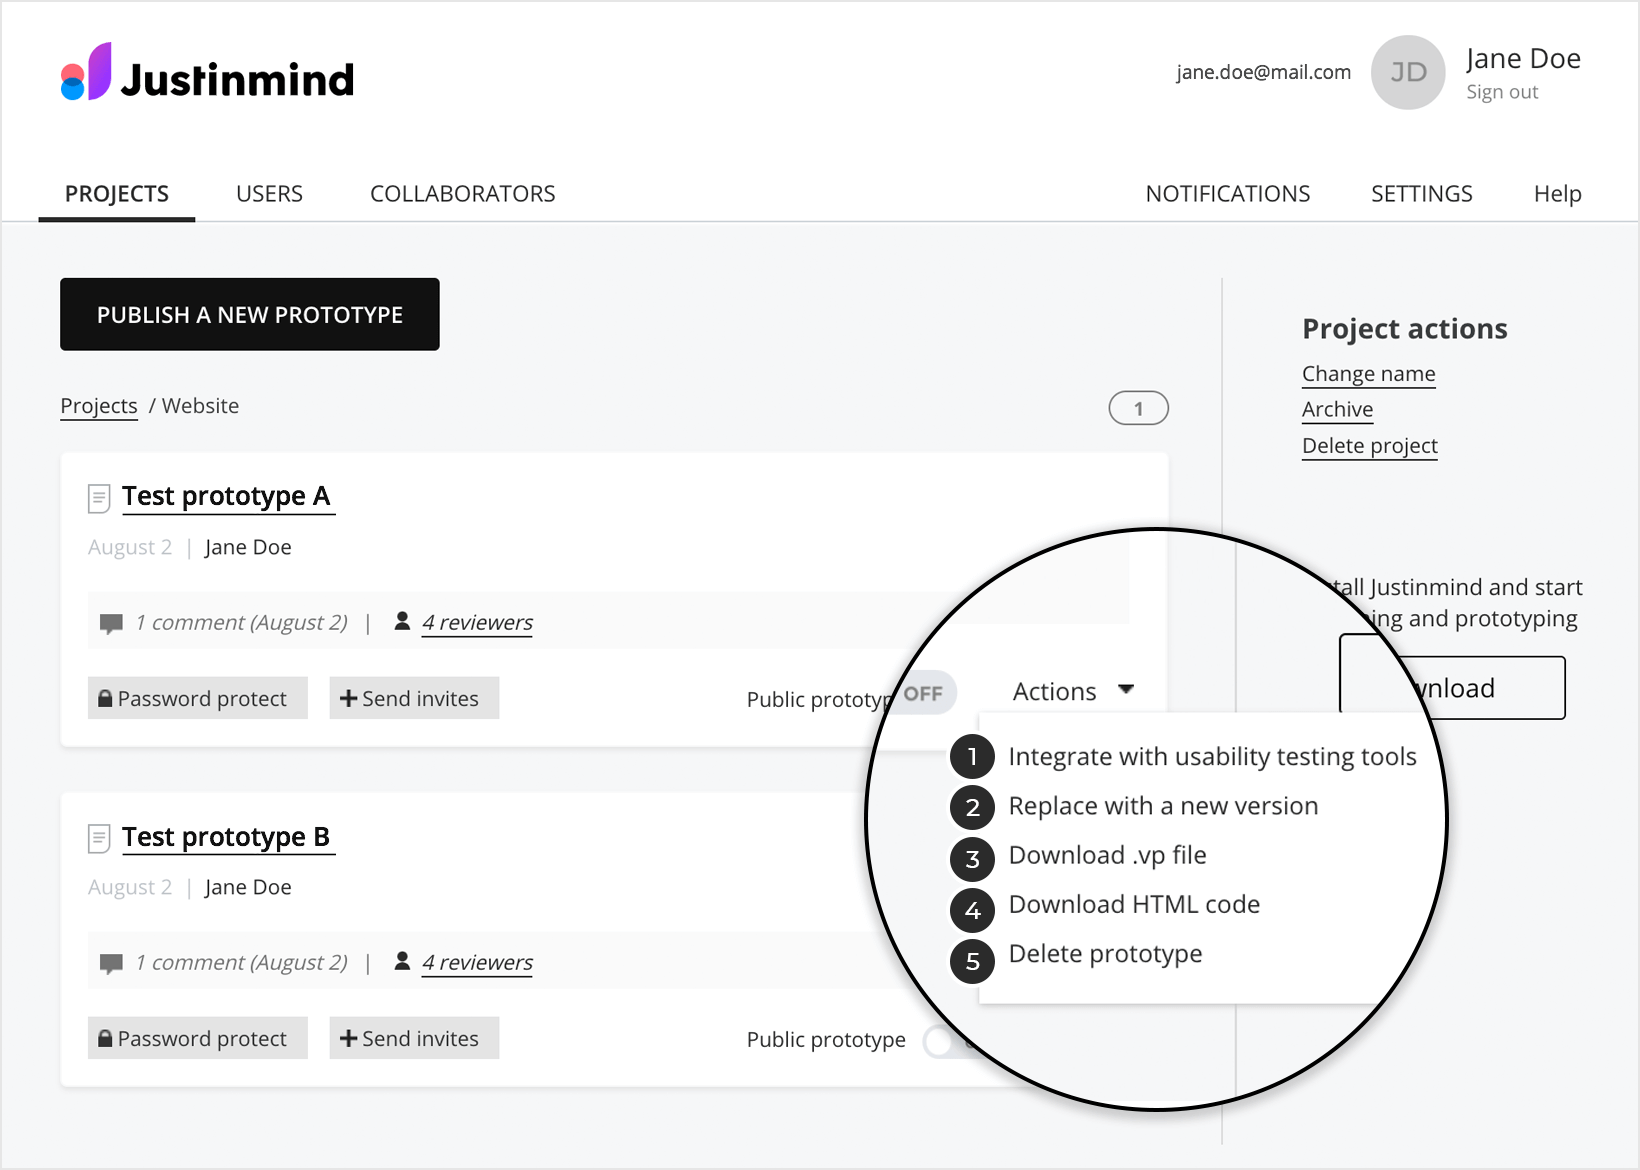Image resolution: width=1640 pixels, height=1170 pixels.
Task: Click Password protect for Test prototype B
Action: click(198, 1038)
